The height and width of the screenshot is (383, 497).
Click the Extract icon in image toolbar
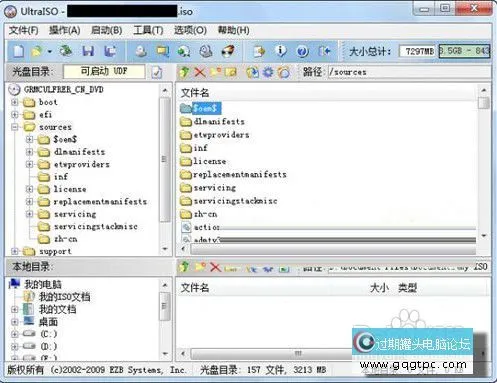(252, 72)
